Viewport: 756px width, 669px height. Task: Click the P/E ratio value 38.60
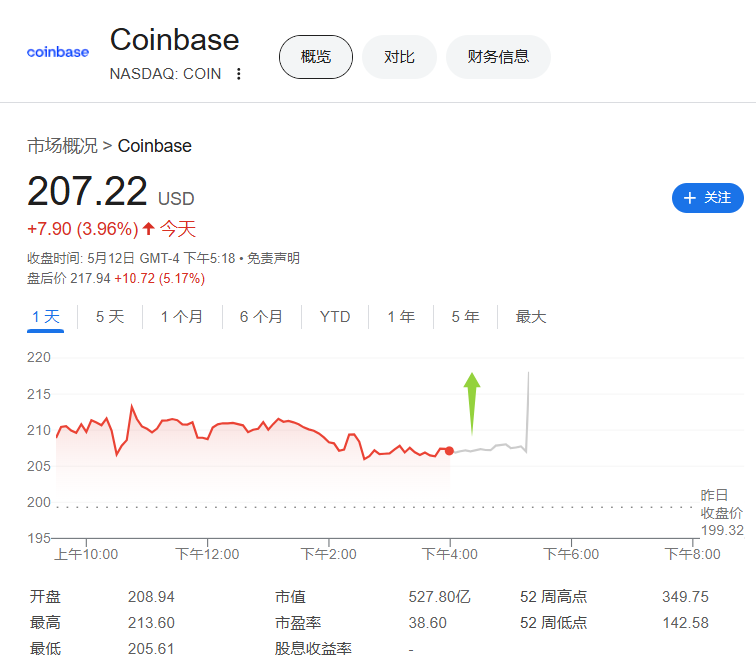coord(428,623)
